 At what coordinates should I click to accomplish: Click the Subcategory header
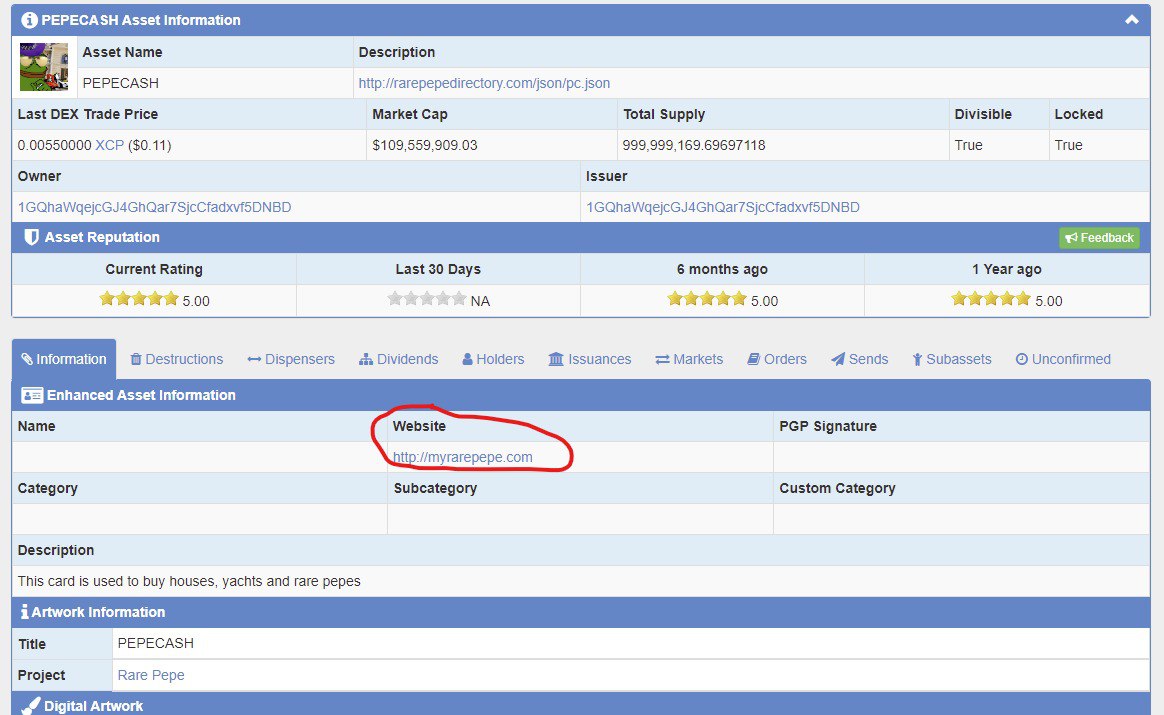(x=435, y=489)
